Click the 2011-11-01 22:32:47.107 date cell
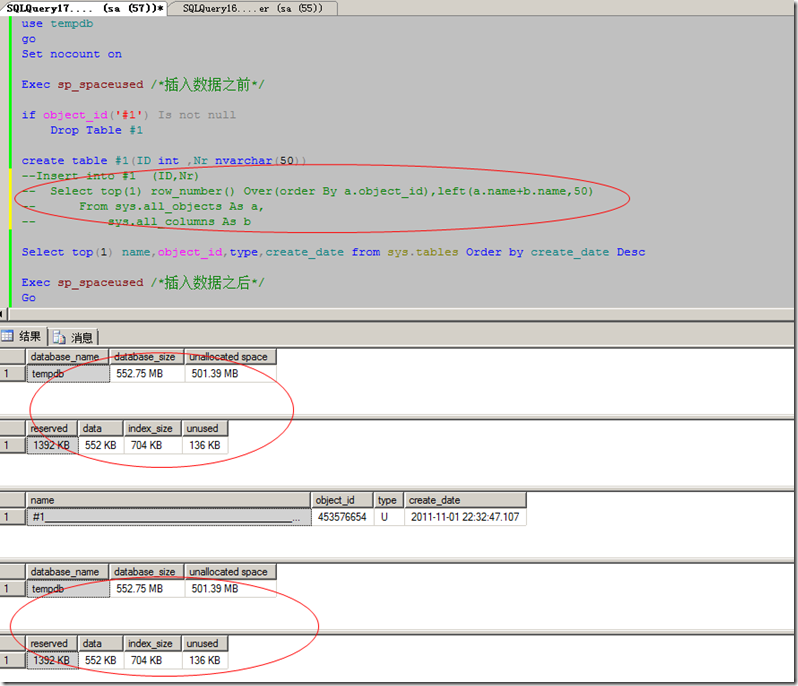This screenshot has height=686, width=798. click(464, 517)
